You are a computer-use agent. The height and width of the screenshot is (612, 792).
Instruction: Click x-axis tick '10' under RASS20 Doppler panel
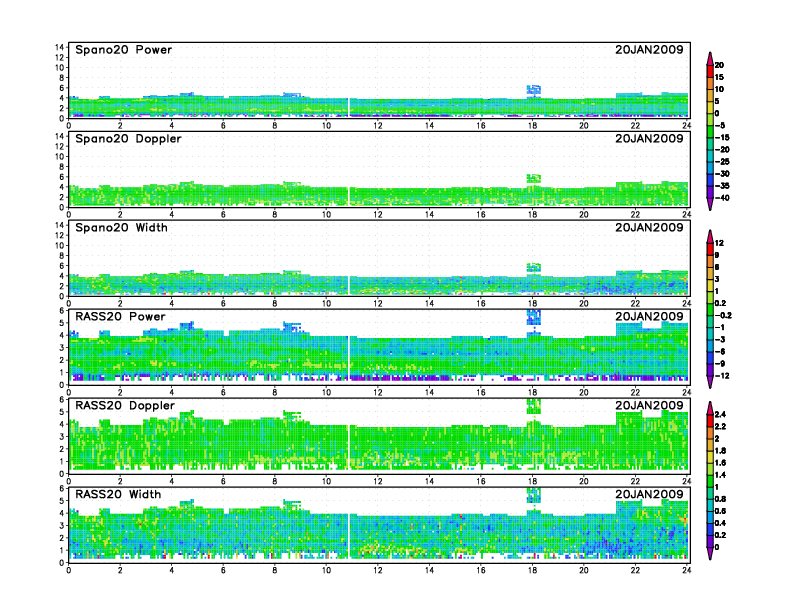pyautogui.click(x=326, y=481)
